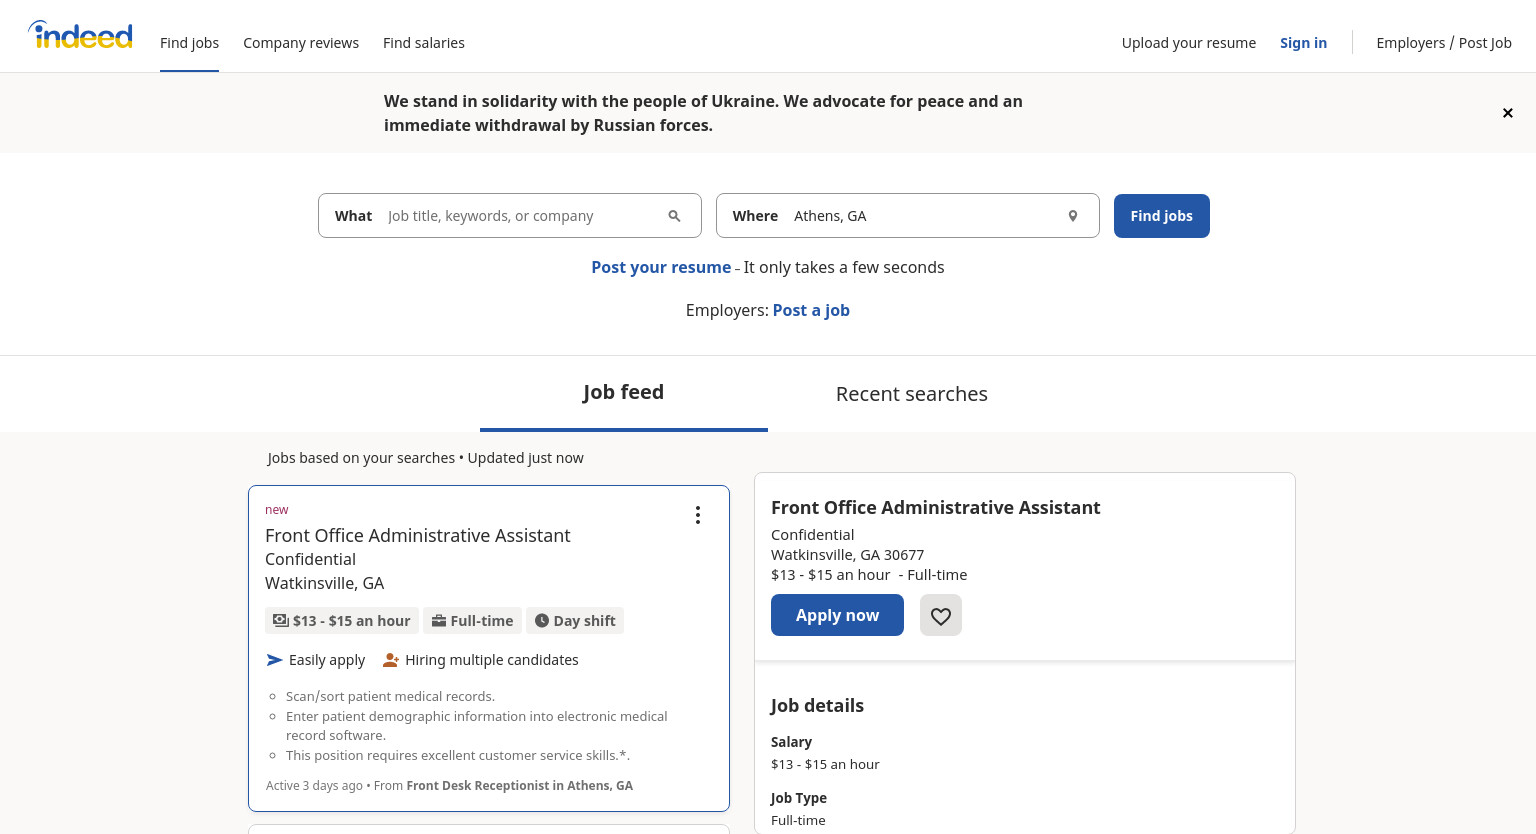Click the Full-time tag on job card
The width and height of the screenshot is (1536, 834).
click(472, 621)
